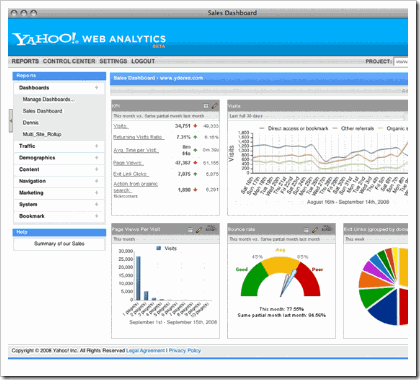This screenshot has height=380, width=420.
Task: Expand the Marketing reports section
Action: pos(96,193)
